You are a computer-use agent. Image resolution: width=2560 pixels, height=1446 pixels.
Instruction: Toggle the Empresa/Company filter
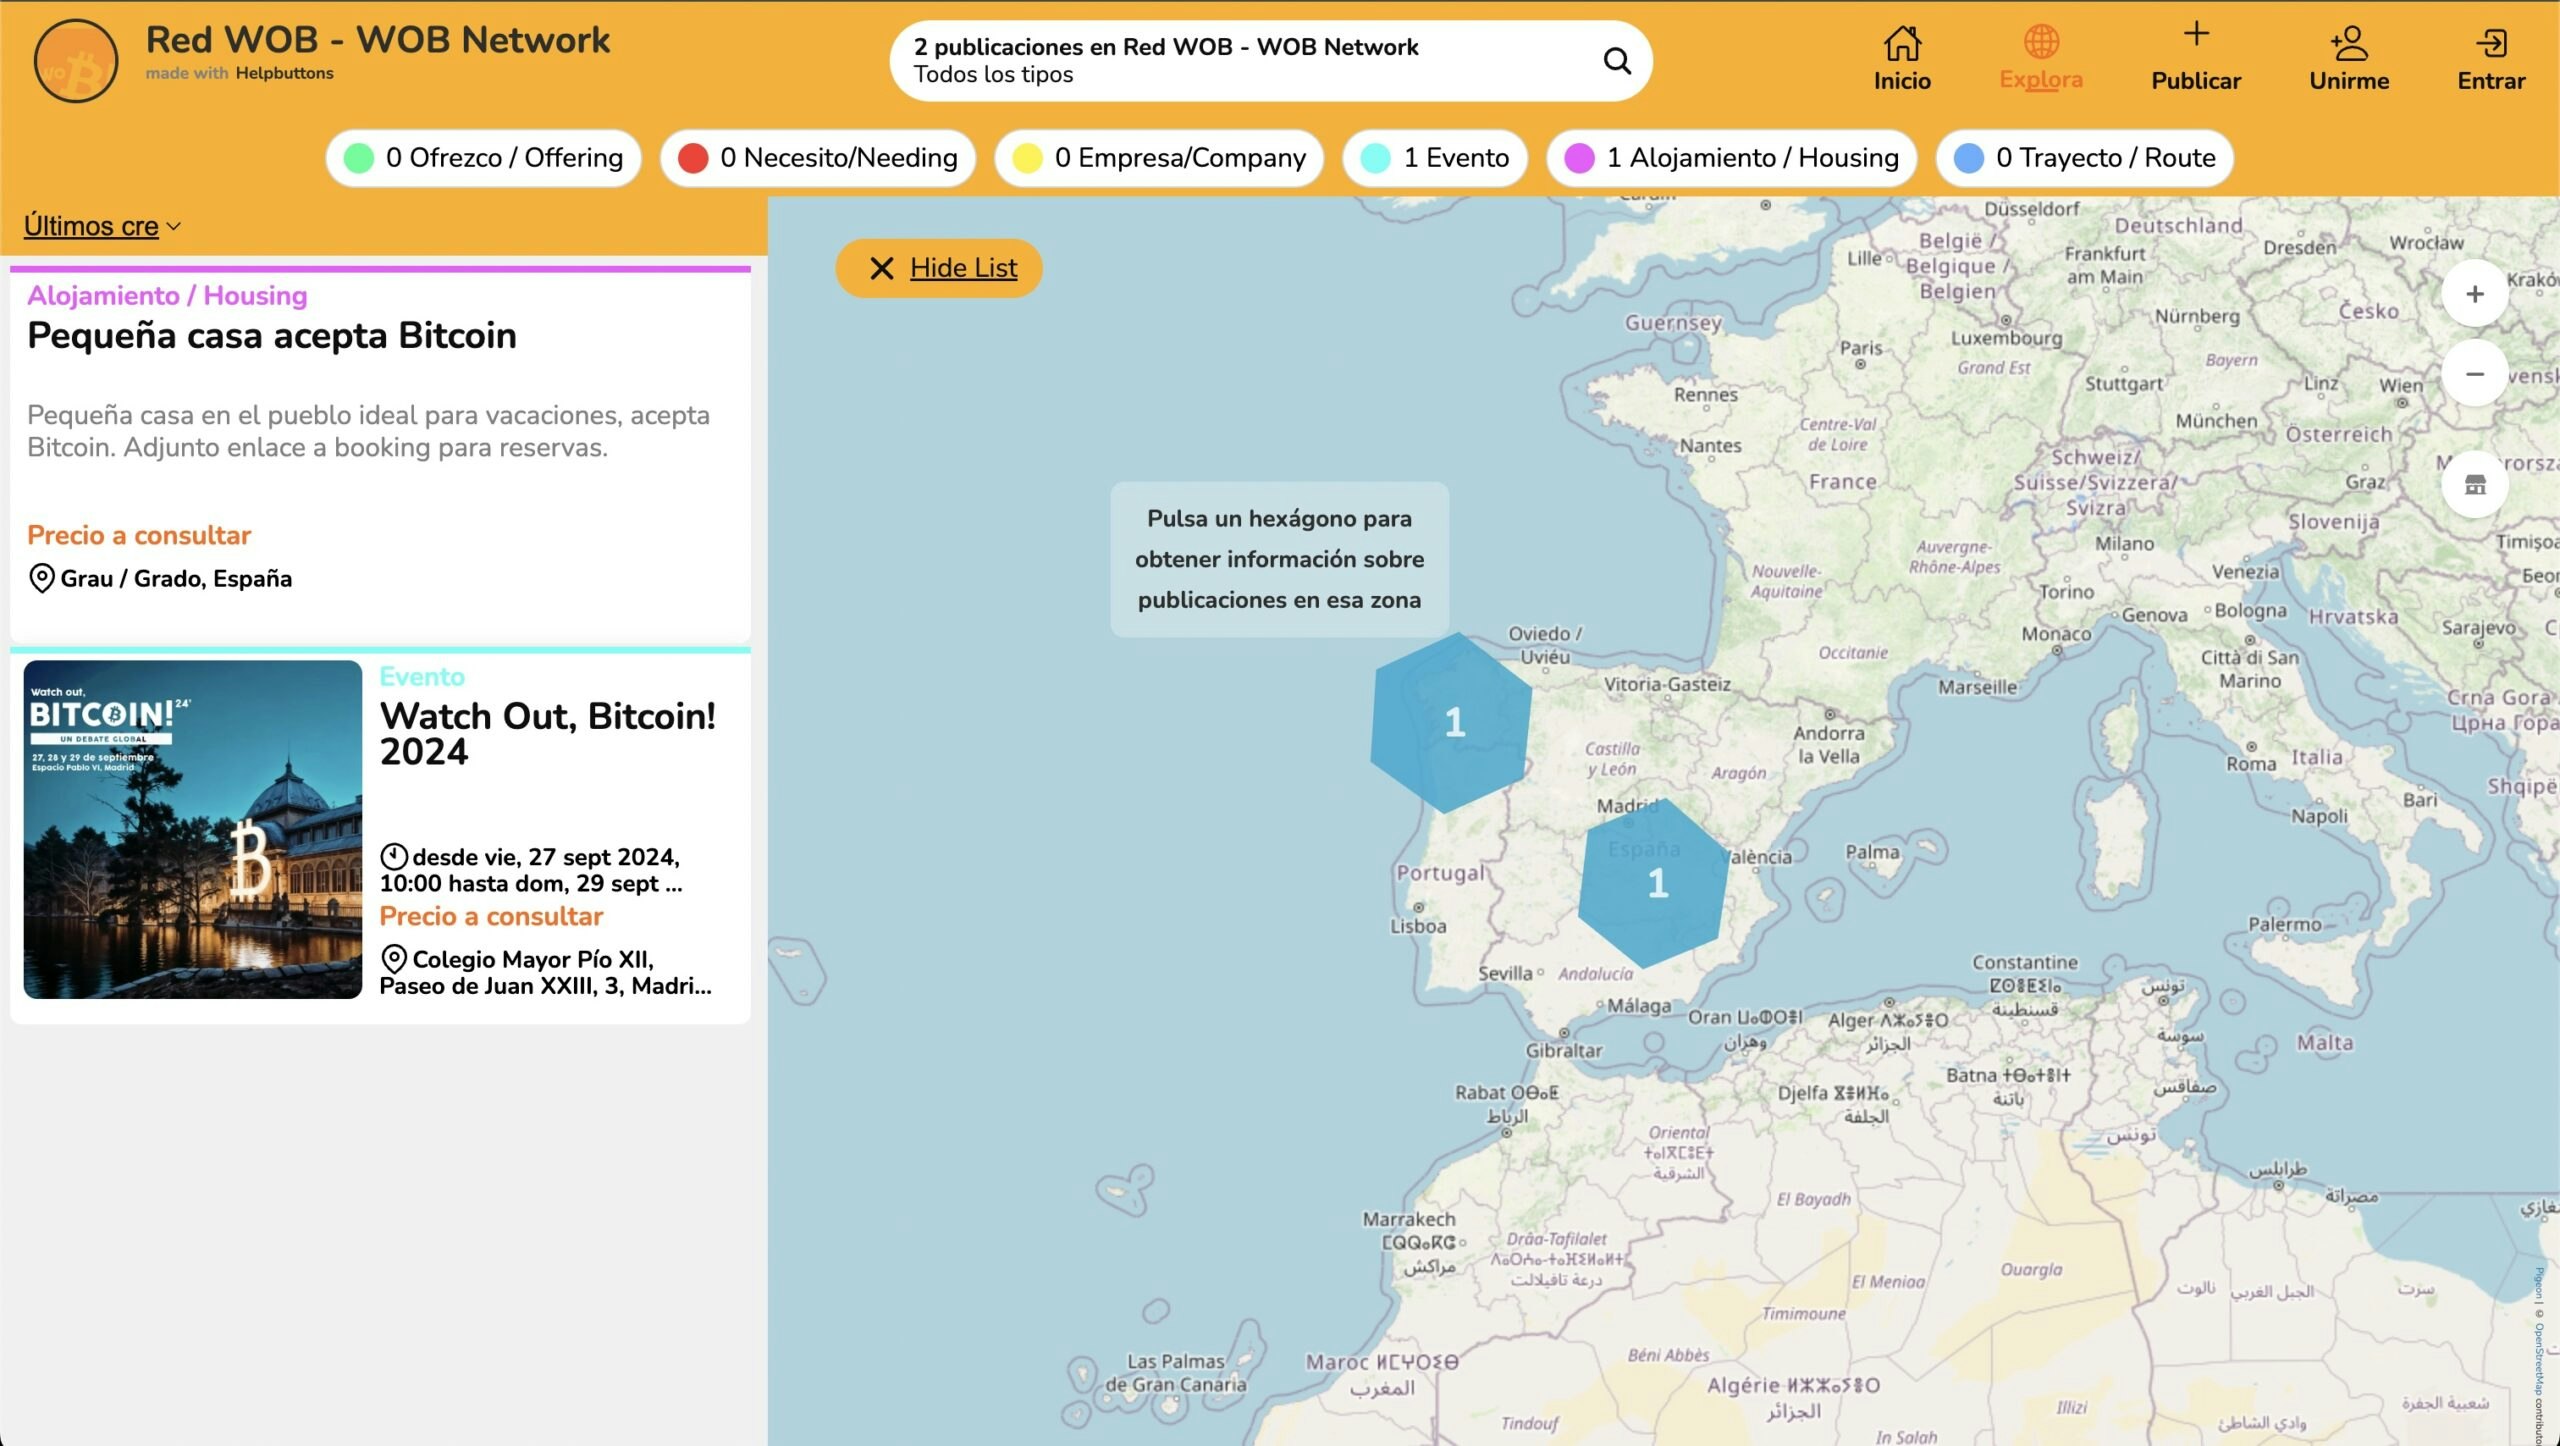tap(1159, 158)
